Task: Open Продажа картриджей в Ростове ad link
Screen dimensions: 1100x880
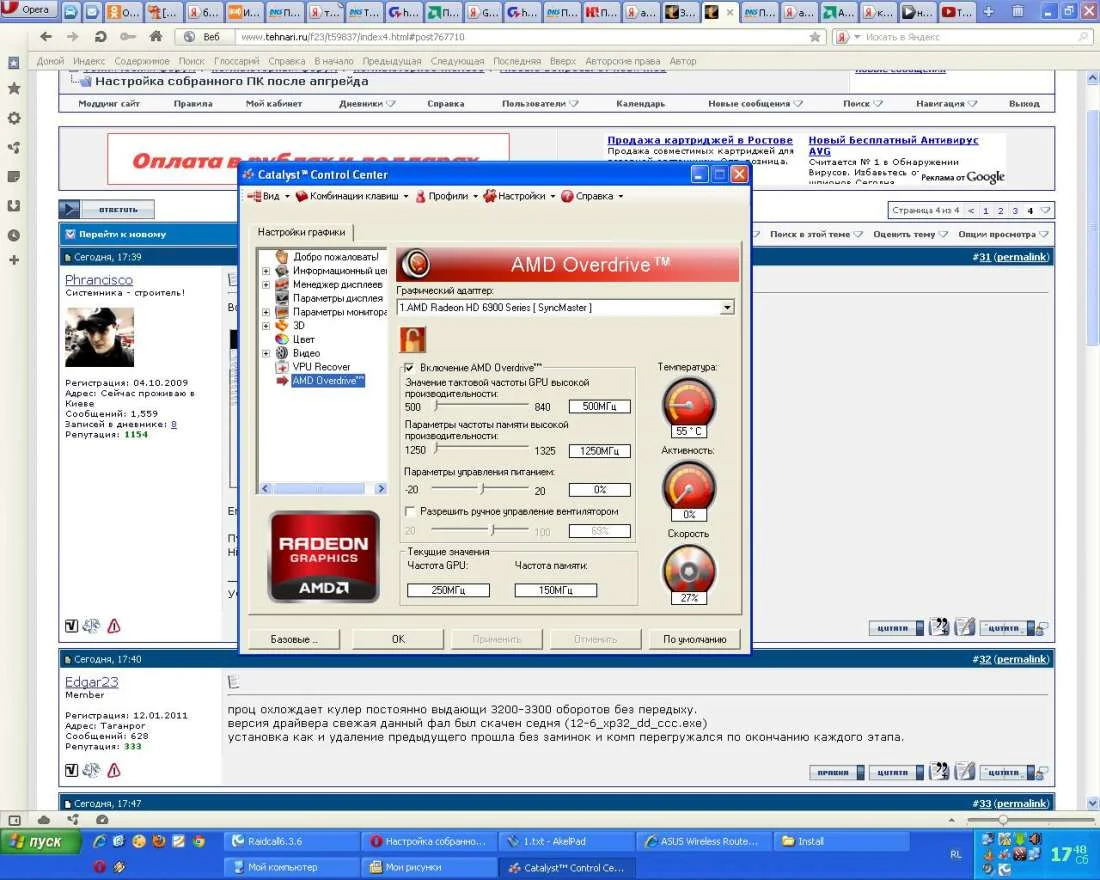Action: point(700,140)
